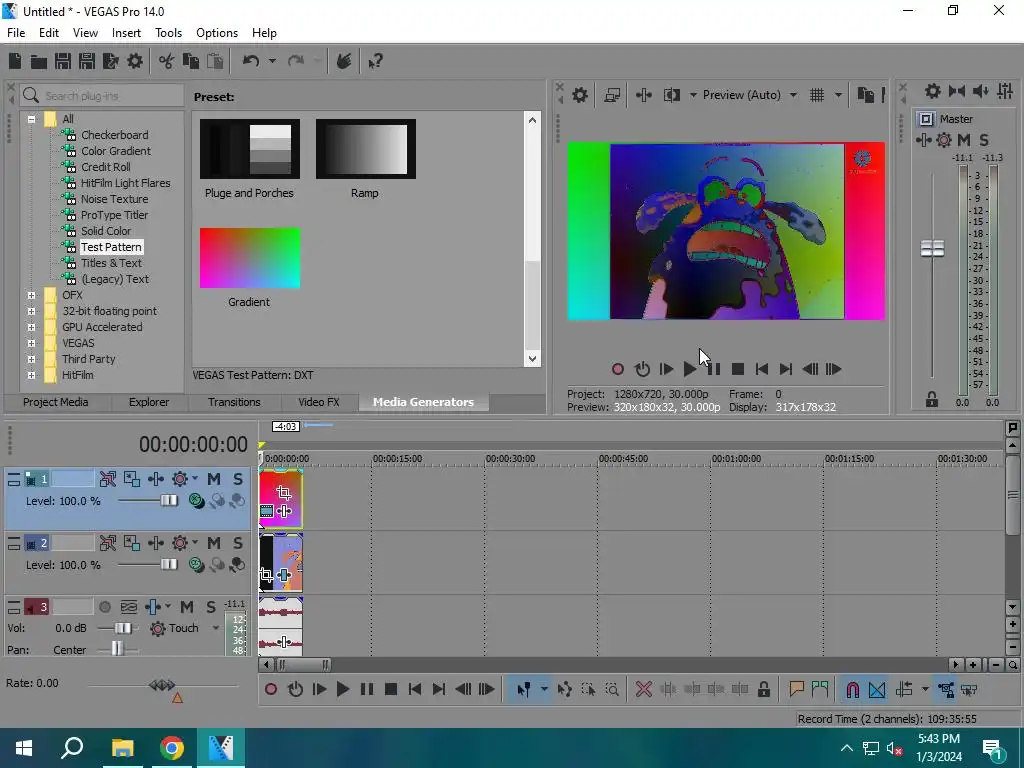Save the project with the disk icon
Screen dimensions: 1024x768
coord(63,61)
